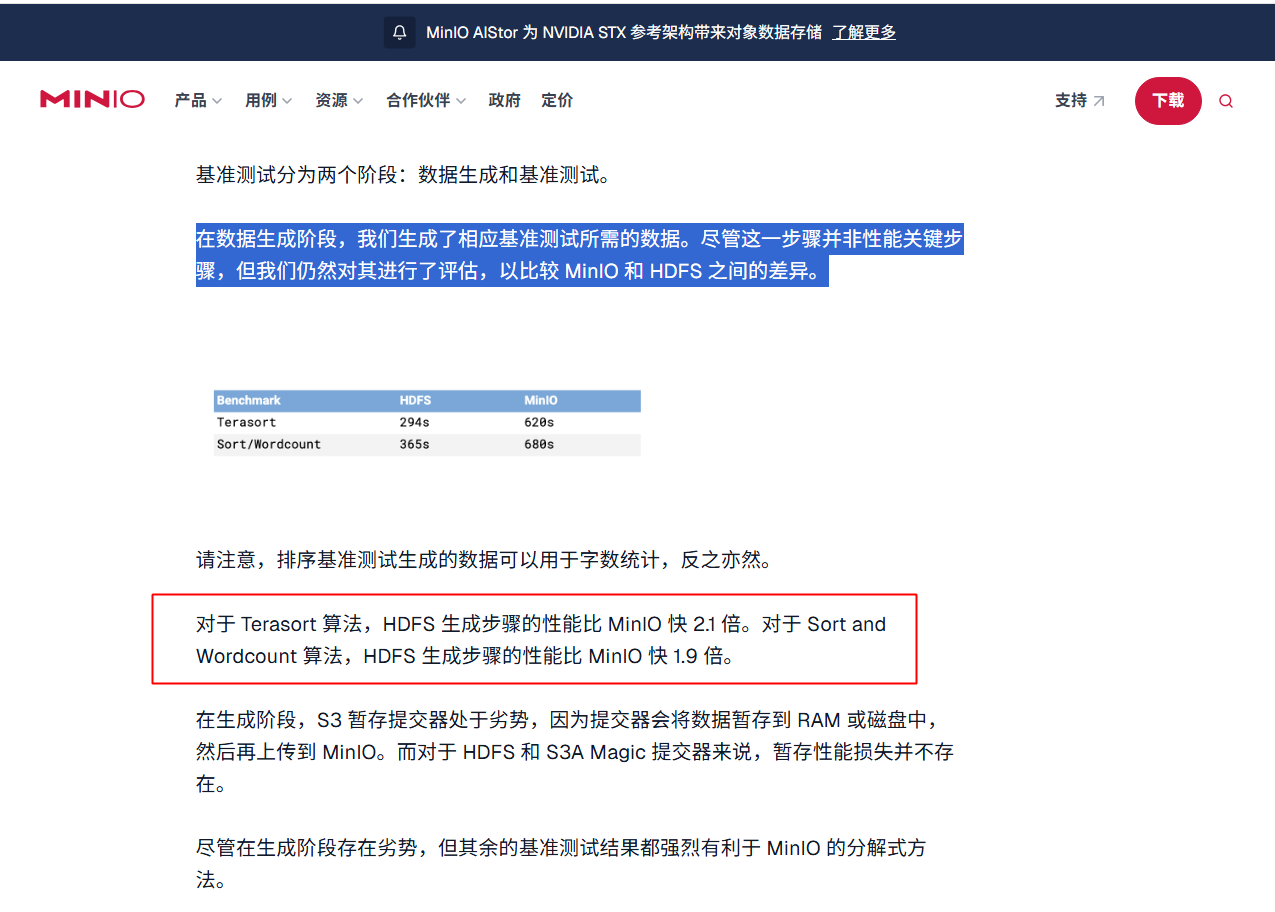Screen dimensions: 1275x912
Task: Go to the 定价 page
Action: coord(557,100)
